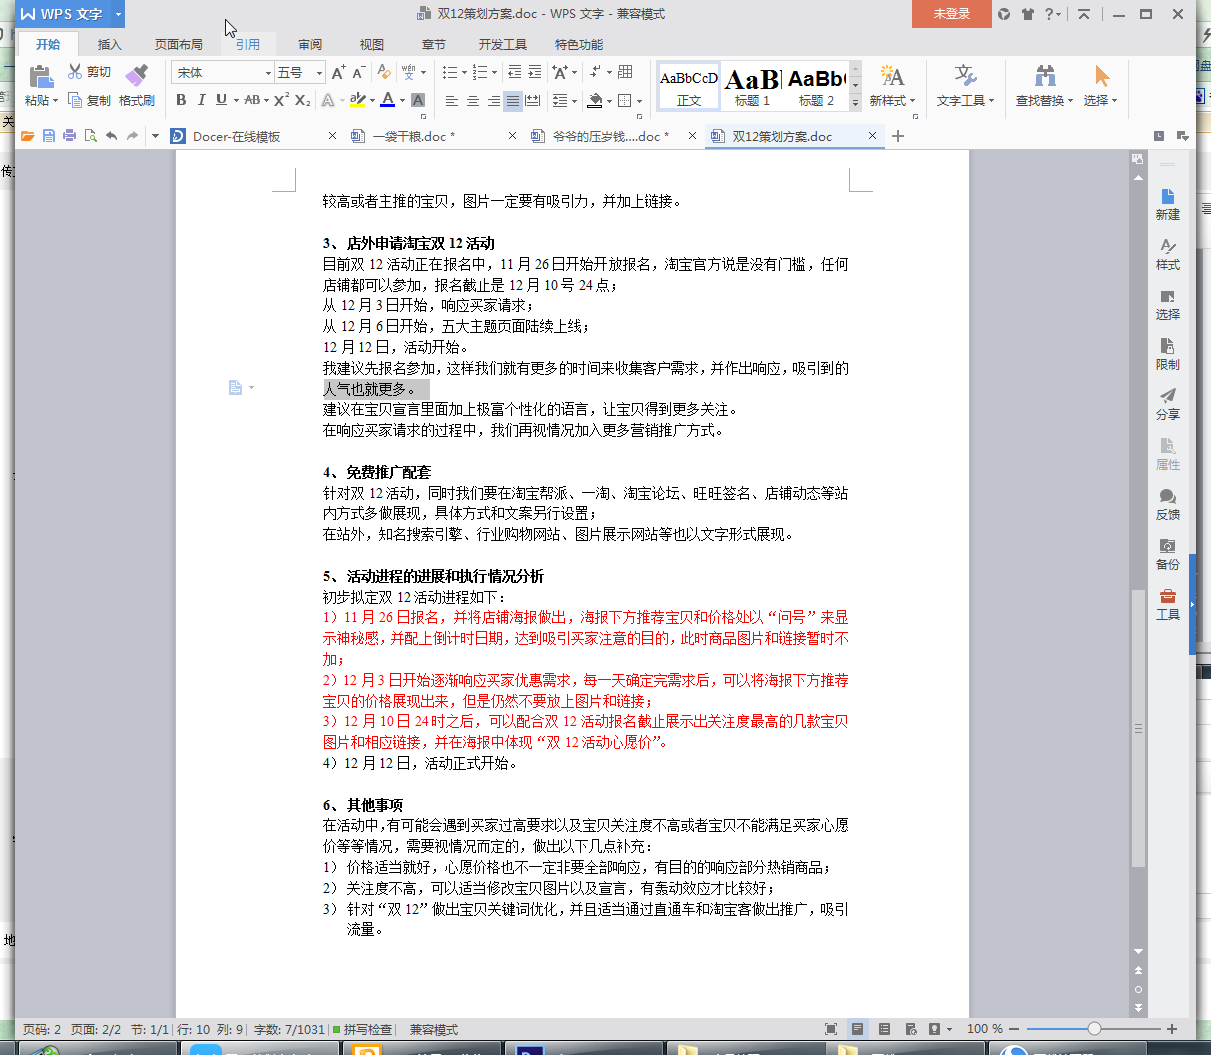Toggle bold formatting

[181, 100]
